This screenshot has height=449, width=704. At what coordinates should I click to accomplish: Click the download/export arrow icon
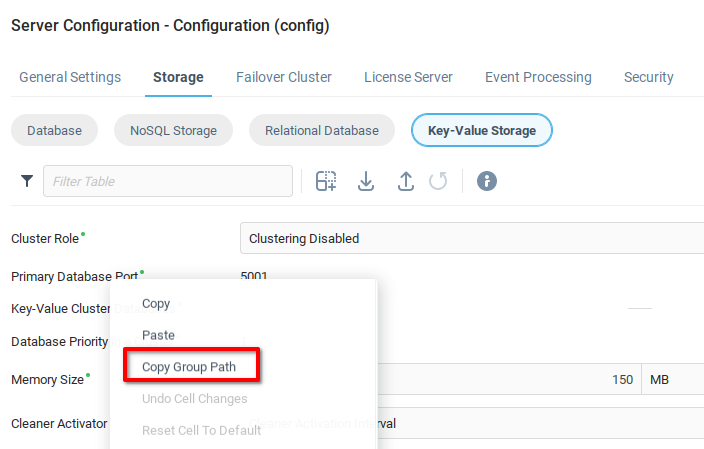point(366,181)
